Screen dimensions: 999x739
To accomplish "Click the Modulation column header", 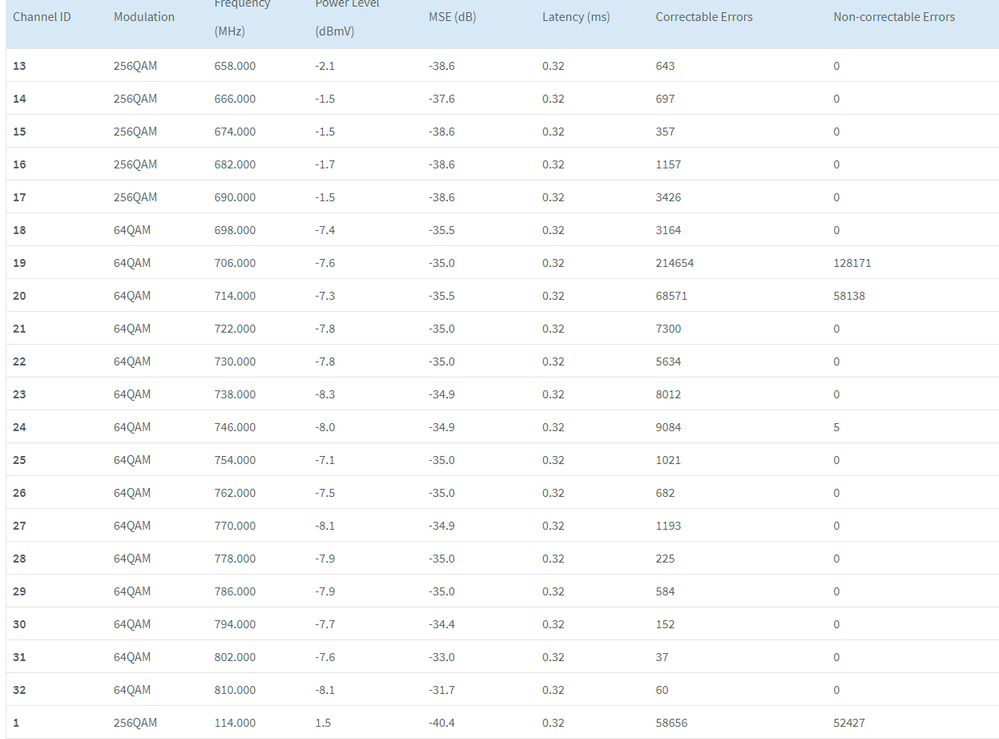I will [x=144, y=17].
